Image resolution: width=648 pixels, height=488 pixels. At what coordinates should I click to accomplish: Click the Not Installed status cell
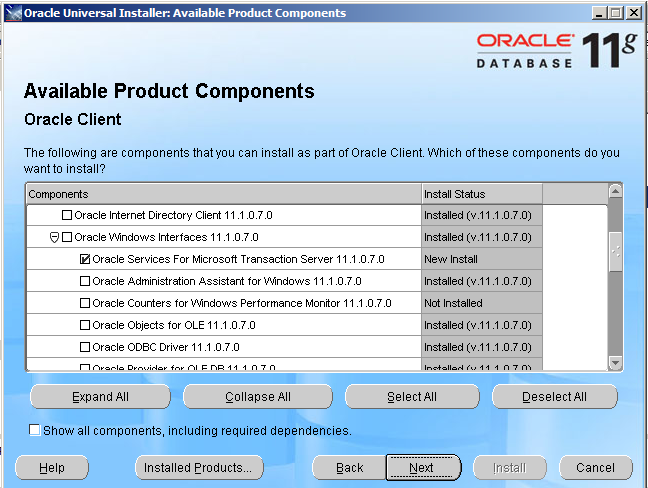click(482, 303)
